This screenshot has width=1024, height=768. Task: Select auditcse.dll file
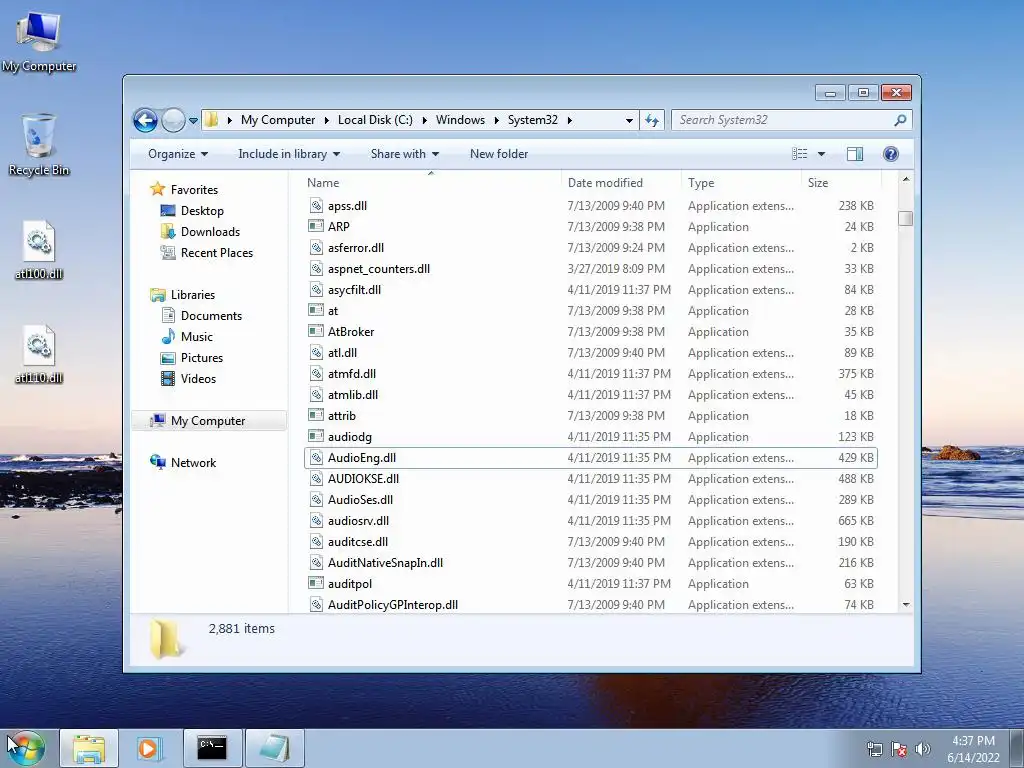(x=358, y=542)
